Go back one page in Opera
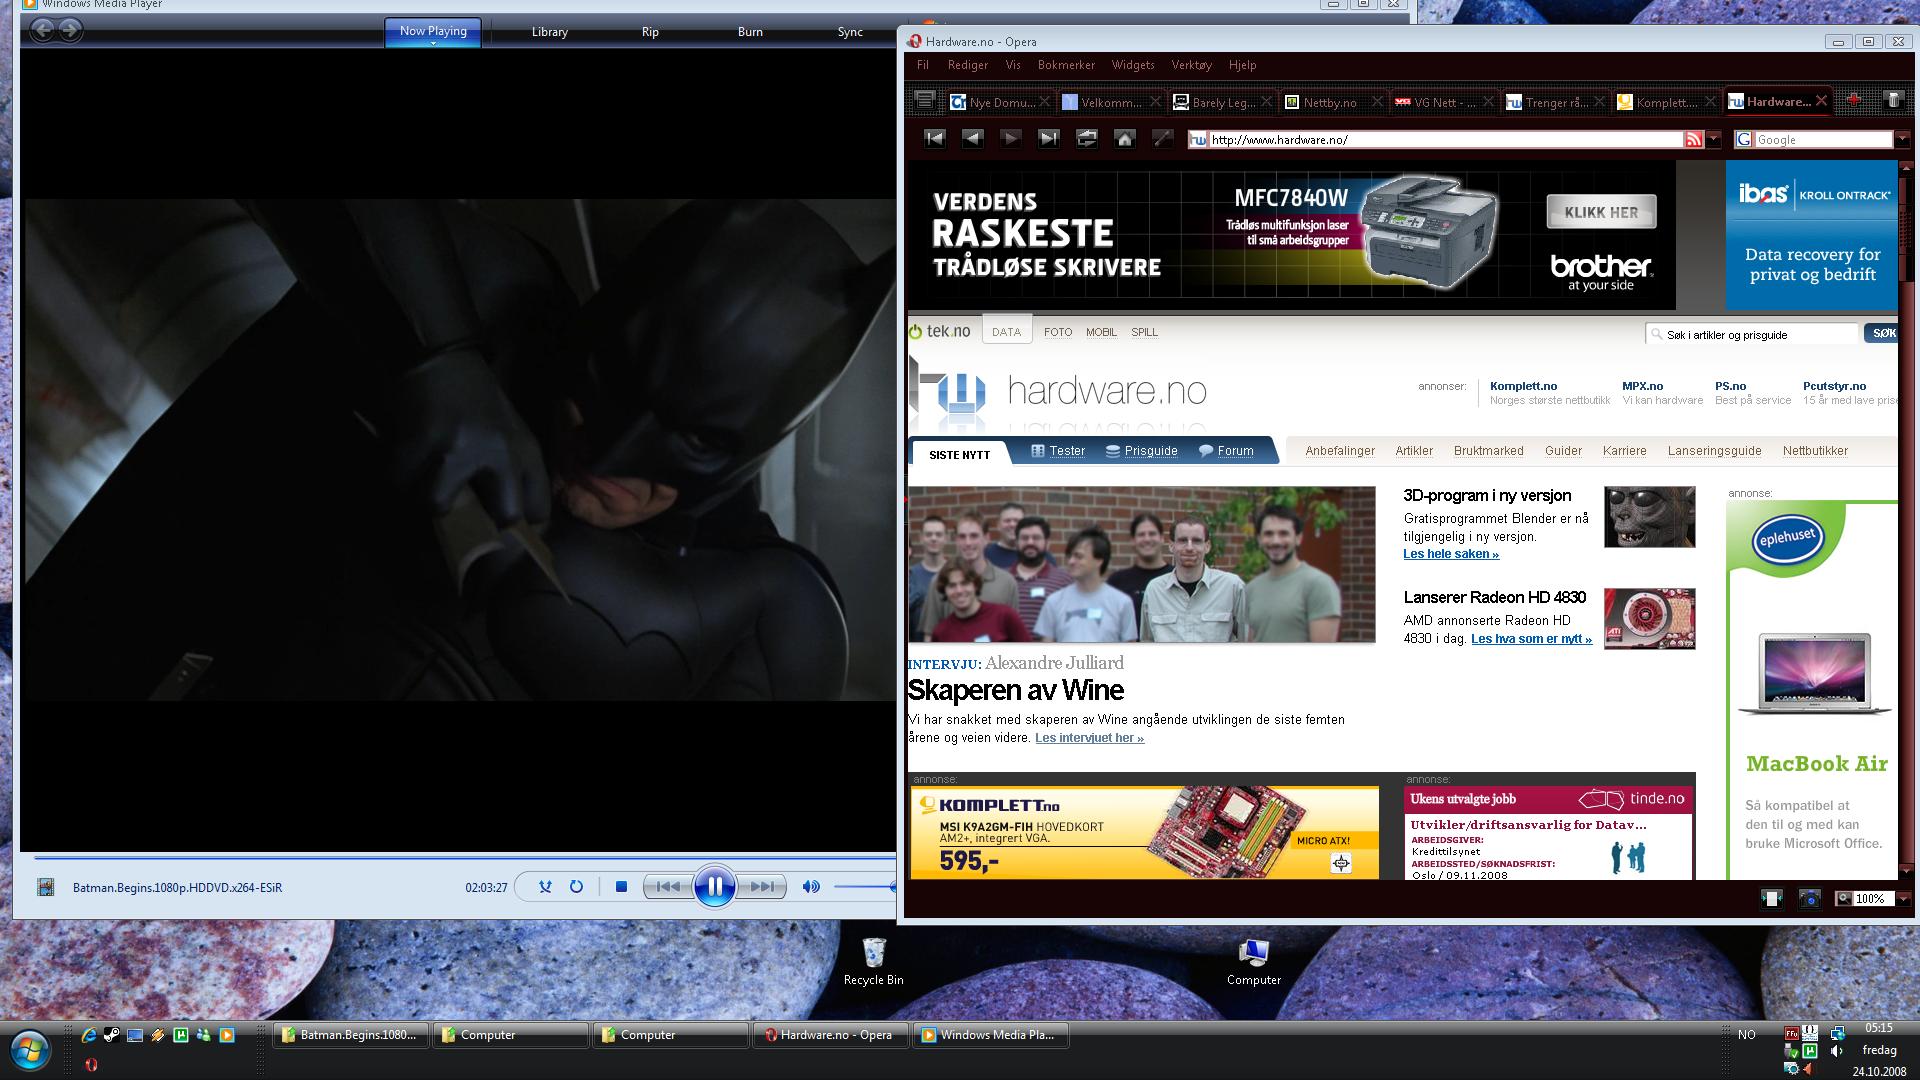 pos(972,139)
